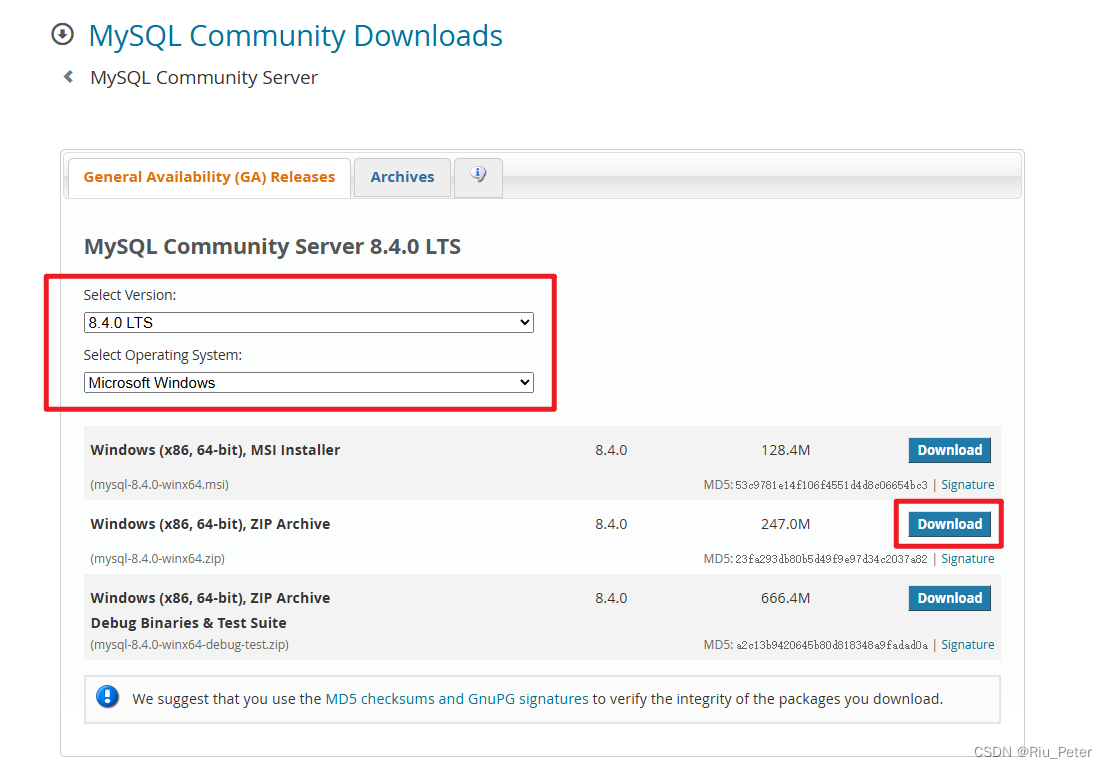Viewport: 1107px width, 768px height.
Task: Open the Select Version dropdown
Action: (309, 323)
